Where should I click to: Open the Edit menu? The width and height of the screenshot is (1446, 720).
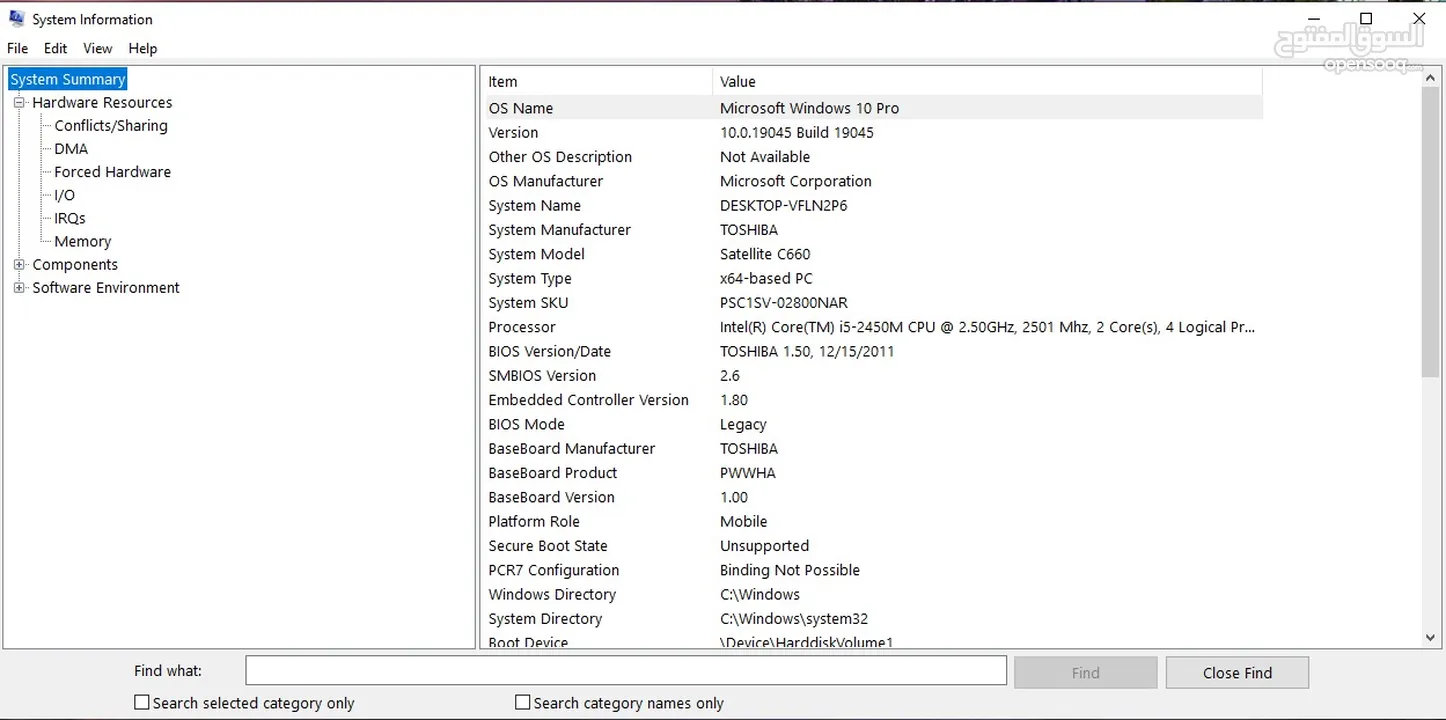tap(56, 48)
